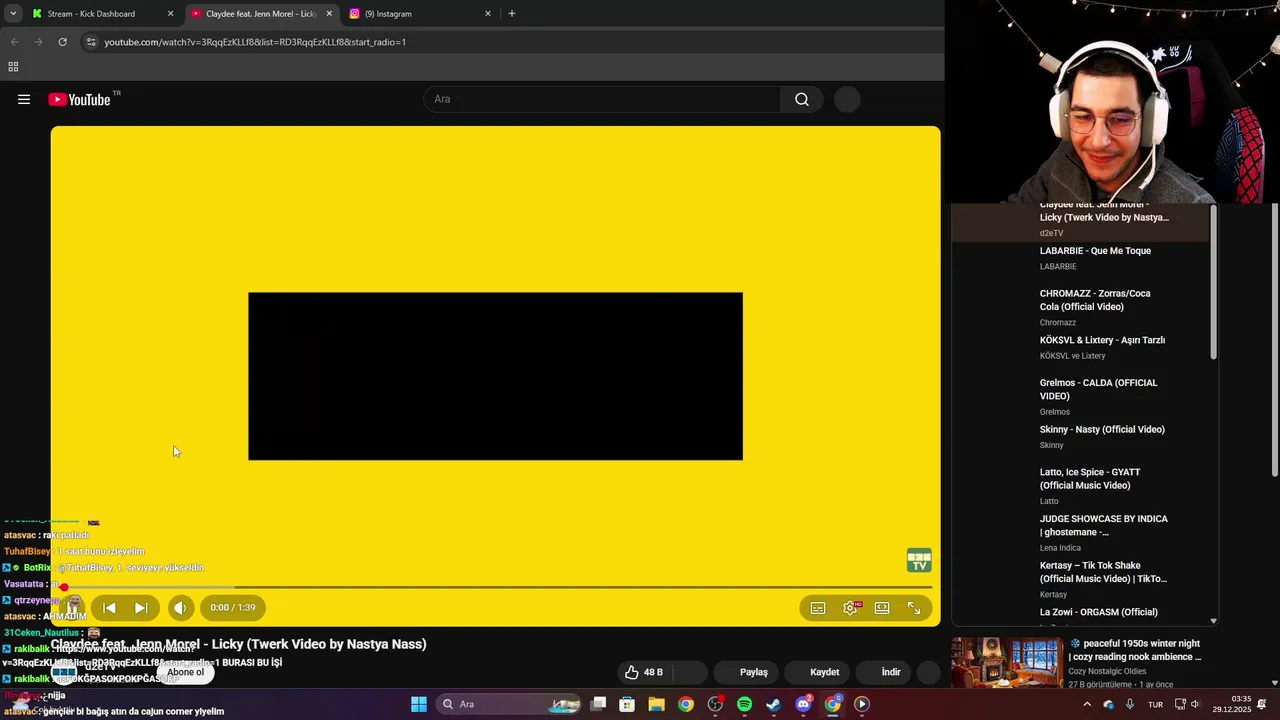The width and height of the screenshot is (1280, 720).
Task: Switch the TUR keyboard language indicator
Action: point(1156,704)
